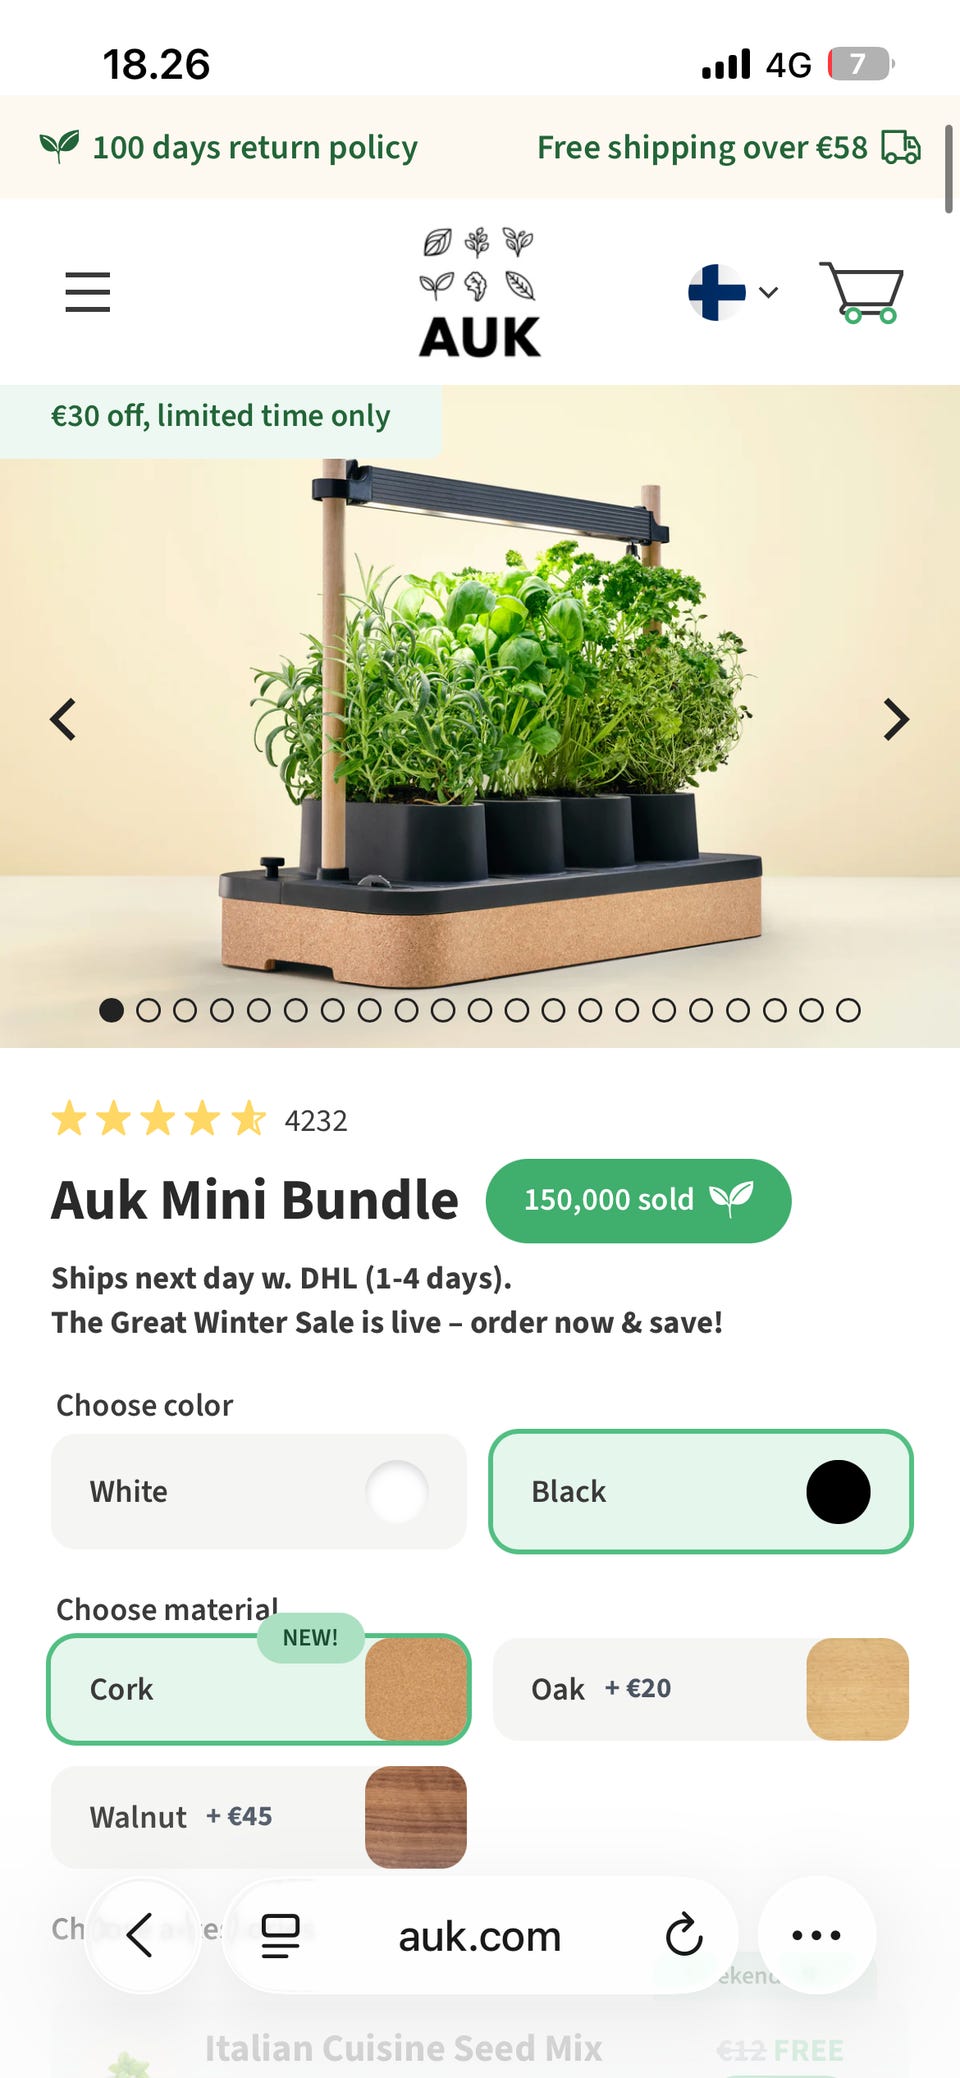Go to previous product image arrow
Screen dimensions: 960x2078
tap(63, 719)
